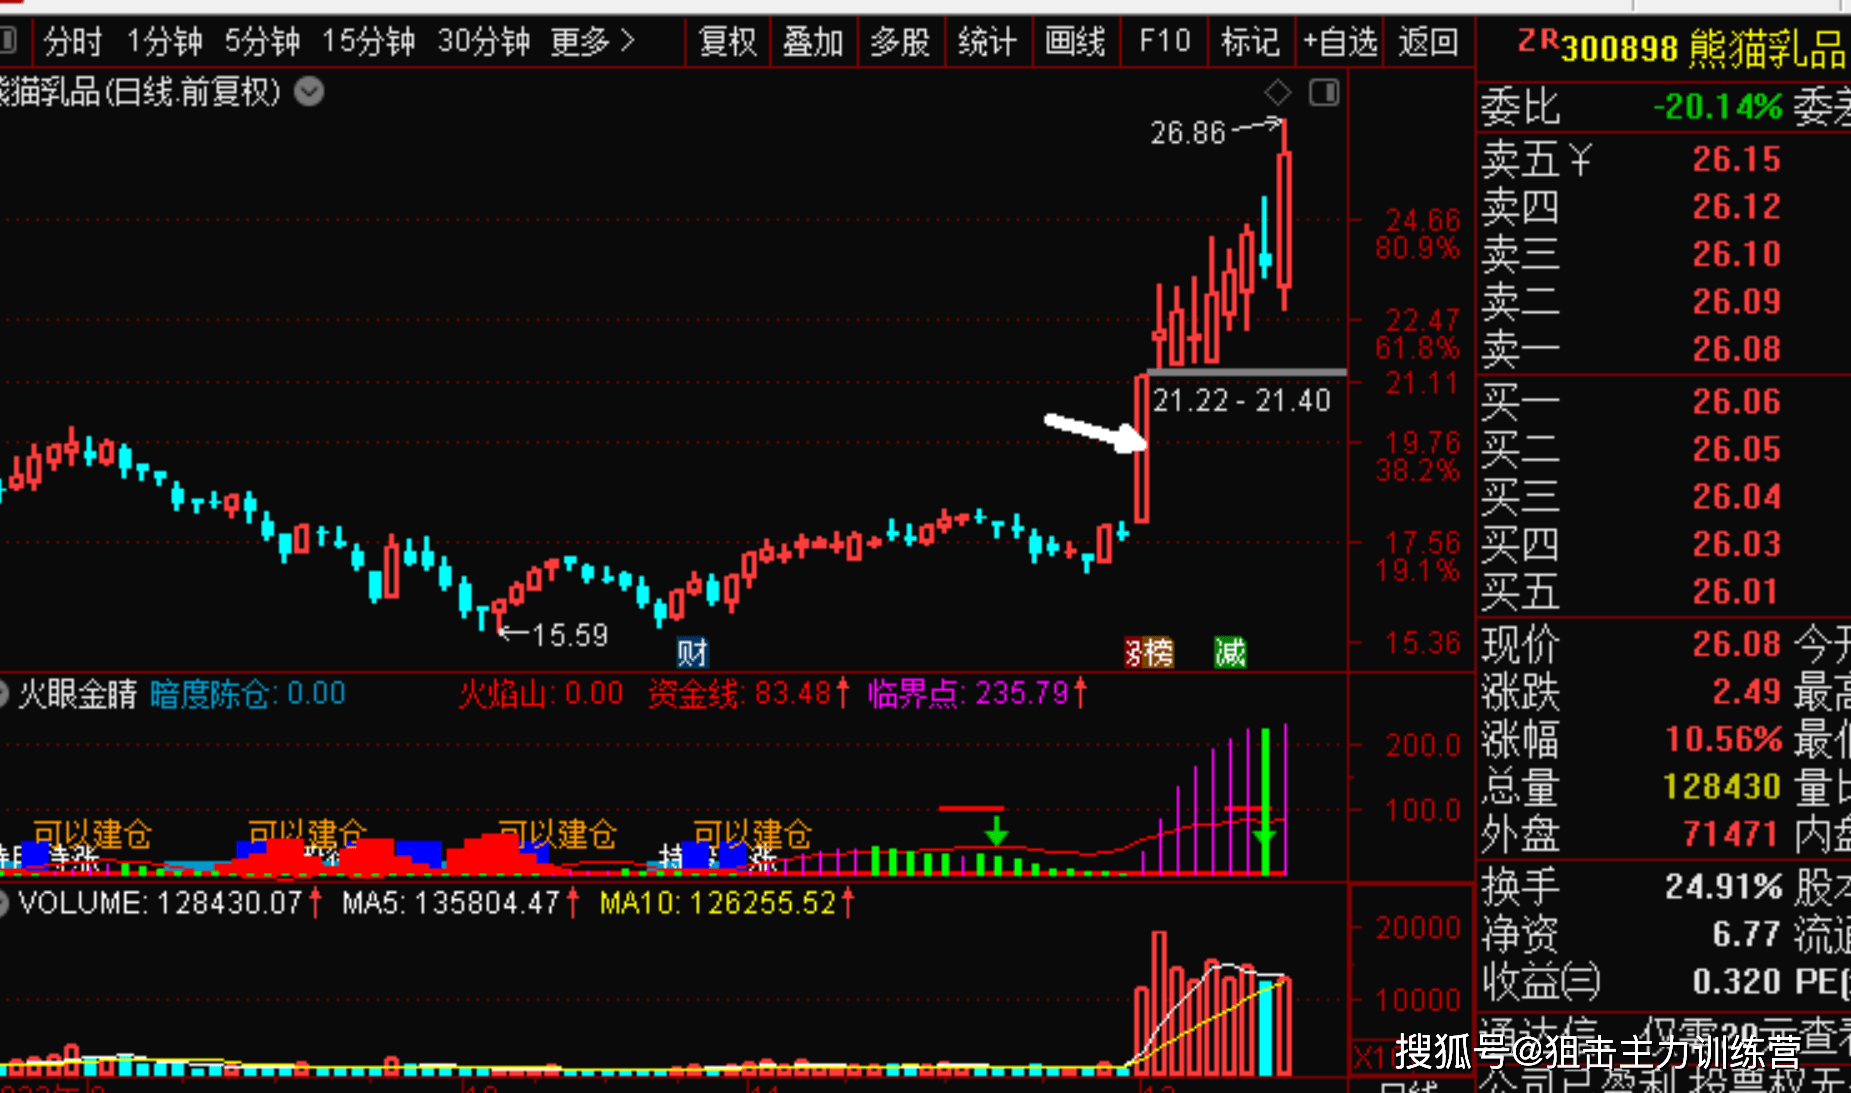
Task: Click the 叠加 overlay button
Action: coord(813,42)
